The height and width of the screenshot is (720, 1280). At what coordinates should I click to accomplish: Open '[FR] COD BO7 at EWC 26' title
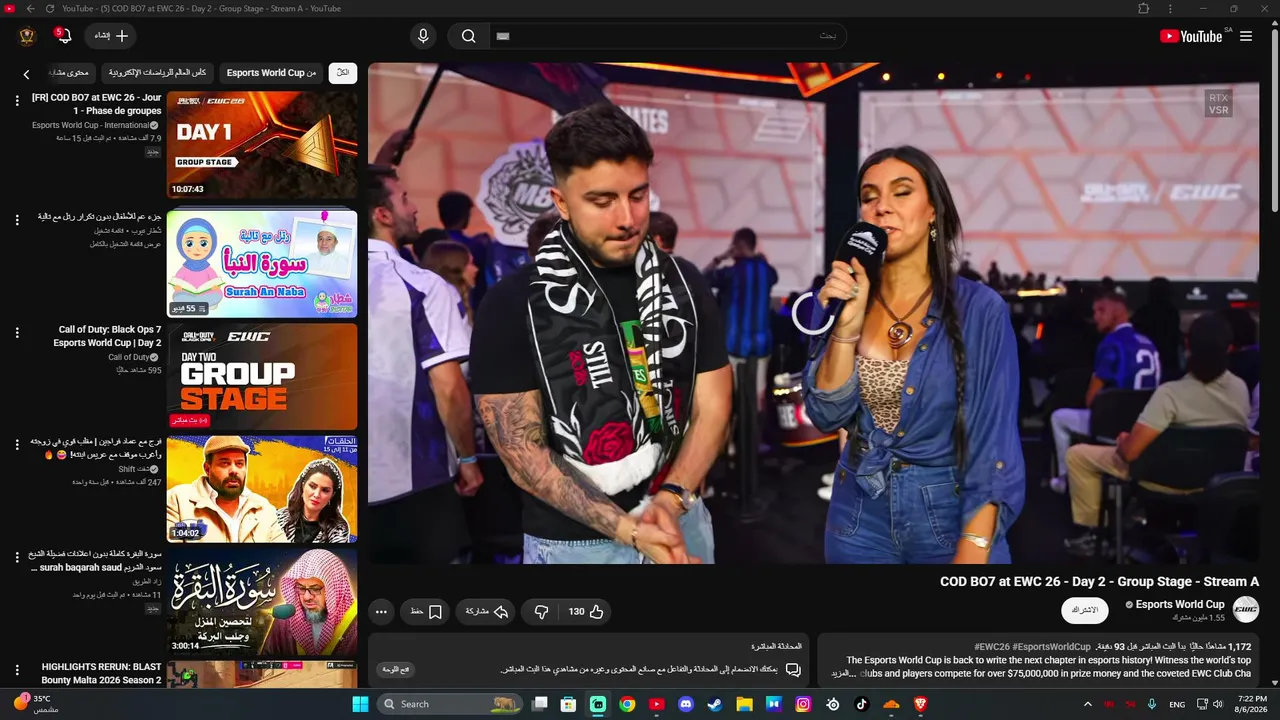pyautogui.click(x=96, y=104)
